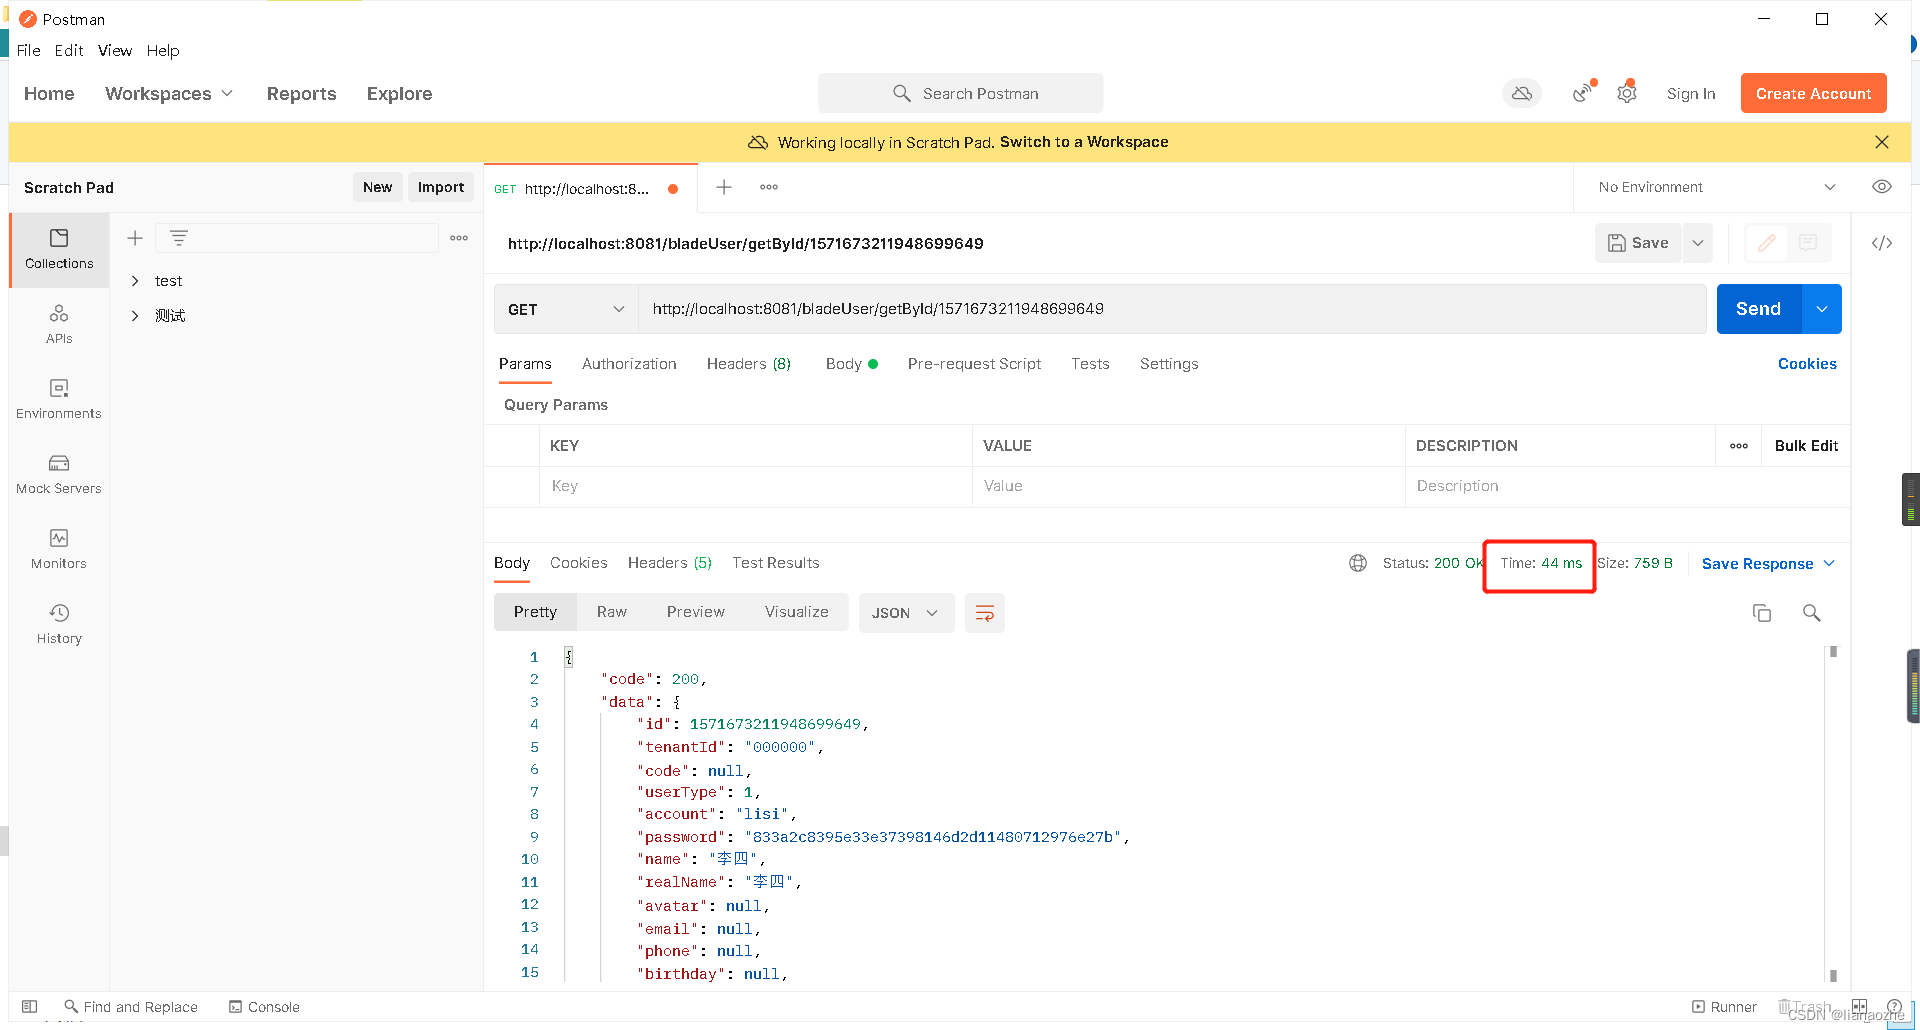The width and height of the screenshot is (1920, 1030).
Task: Search within the response body
Action: point(1812,612)
